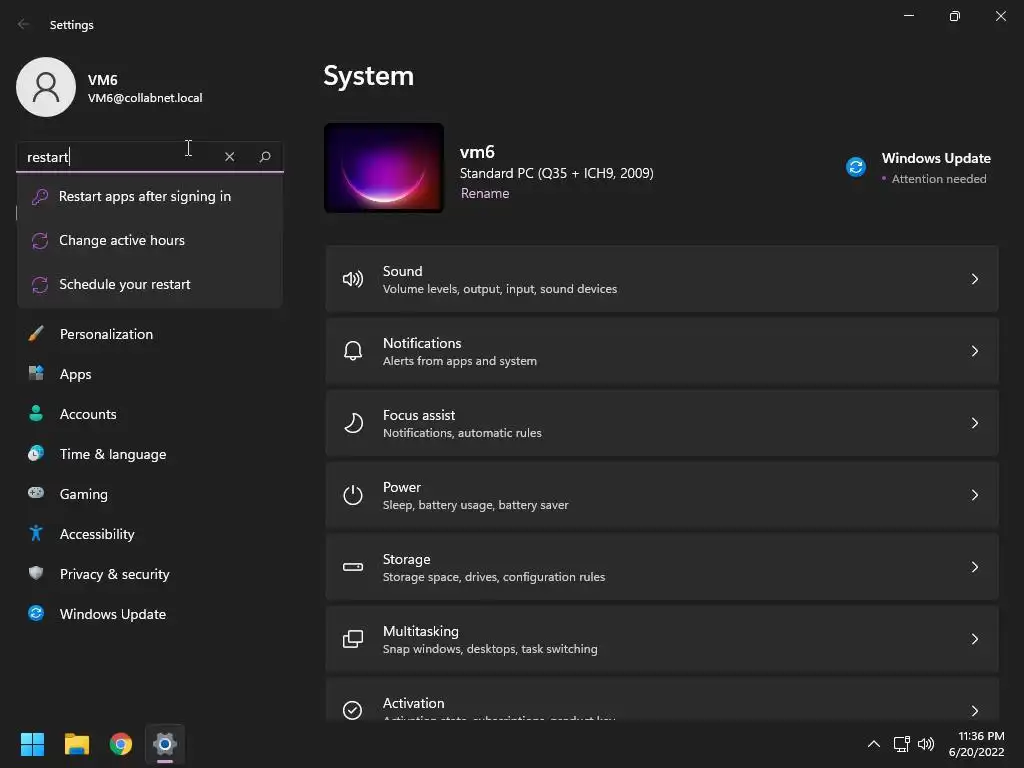This screenshot has width=1024, height=768.
Task: Click the Accounts label in sidebar
Action: tap(88, 414)
